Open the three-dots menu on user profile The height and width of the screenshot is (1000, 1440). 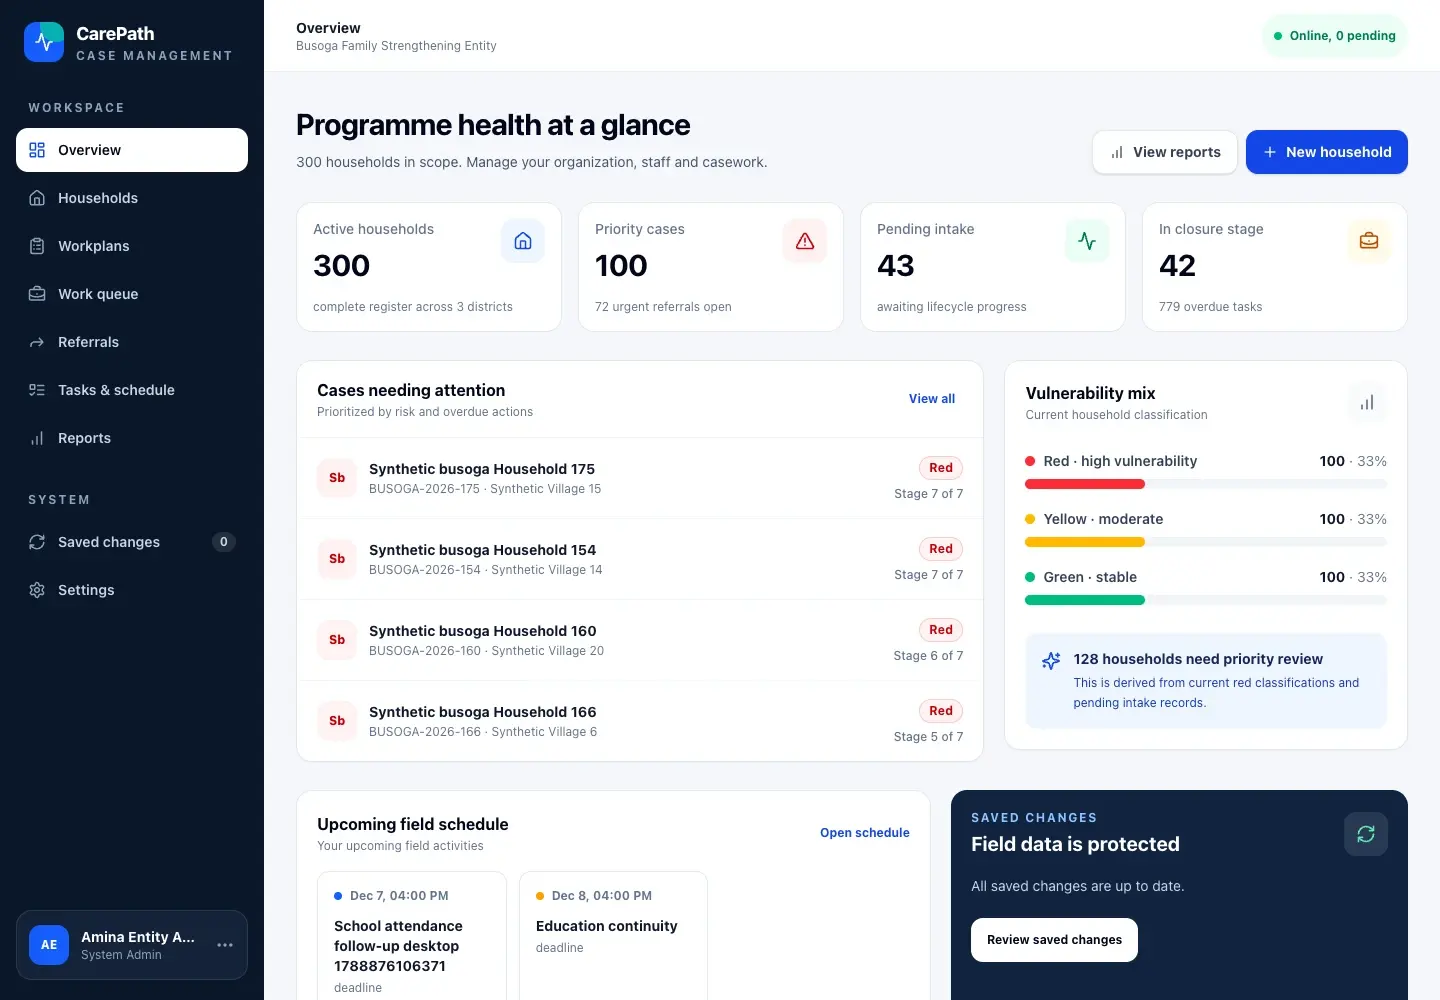click(225, 945)
